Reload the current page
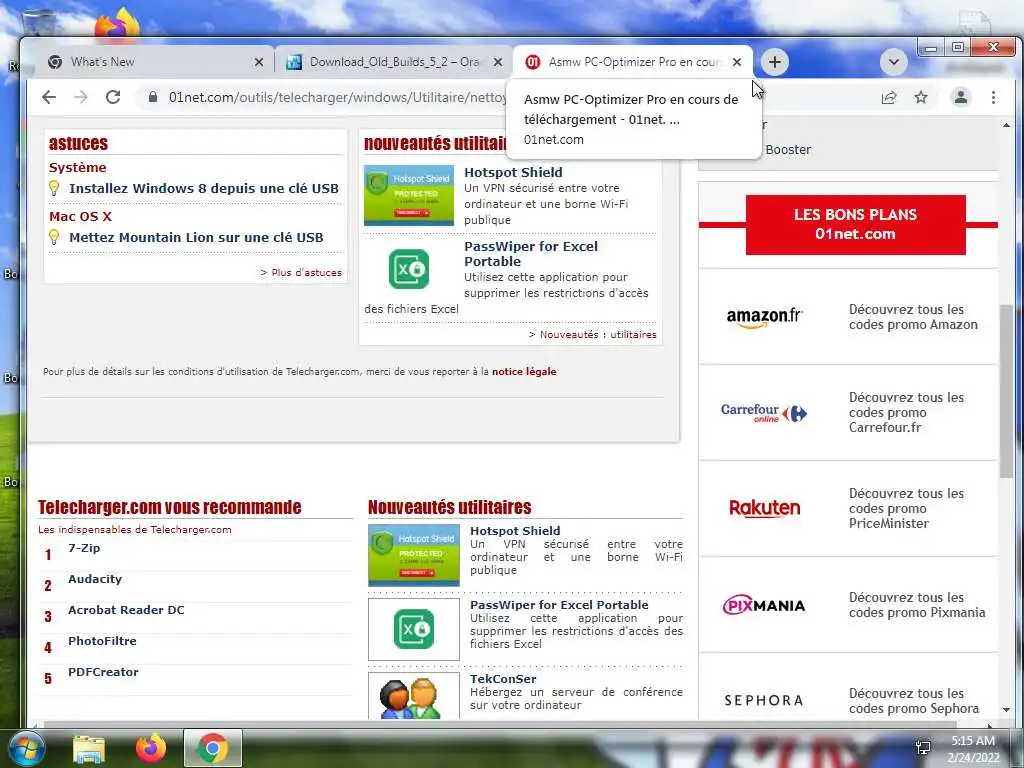The height and width of the screenshot is (768, 1024). 113,97
